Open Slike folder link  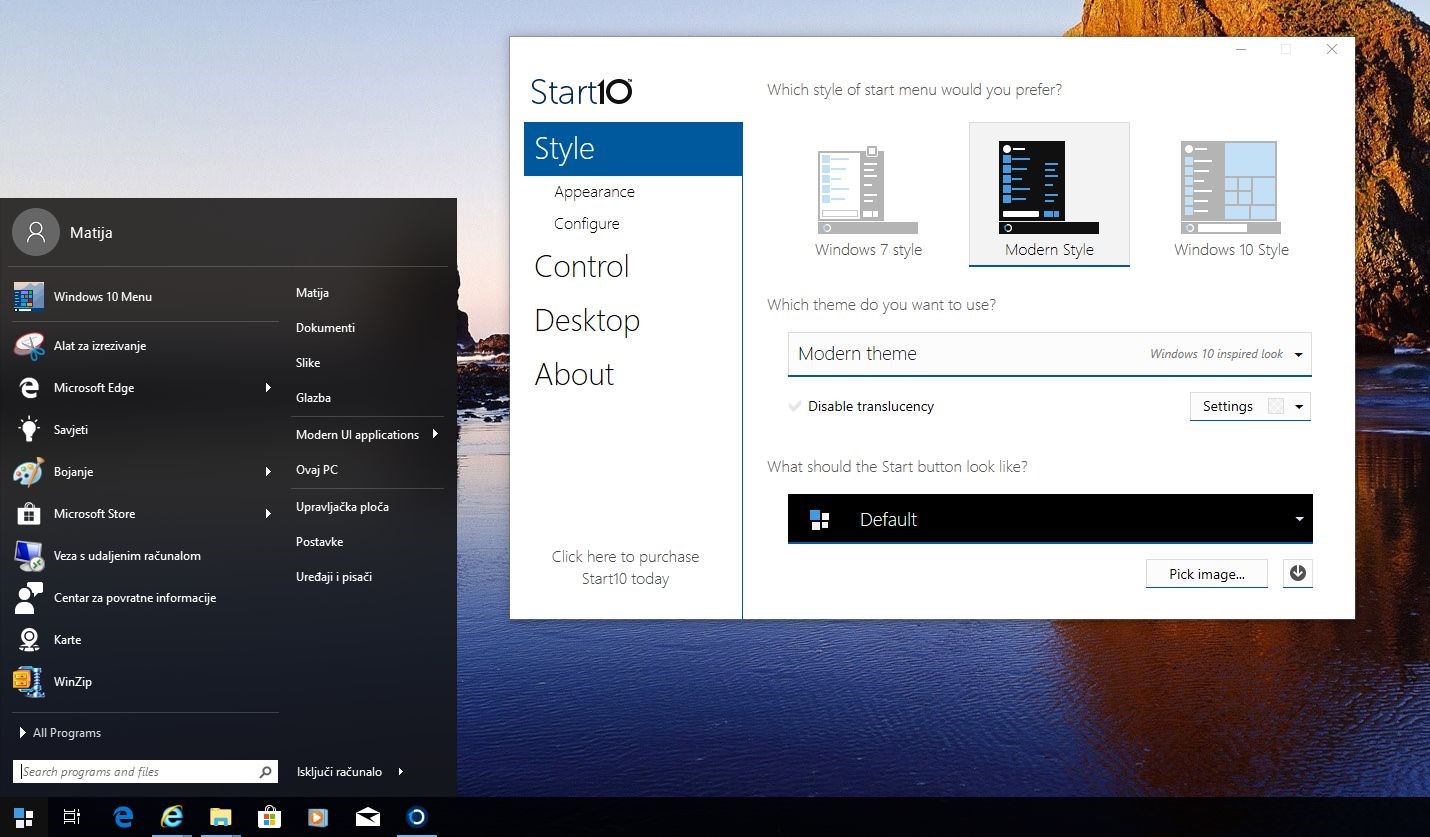[308, 363]
